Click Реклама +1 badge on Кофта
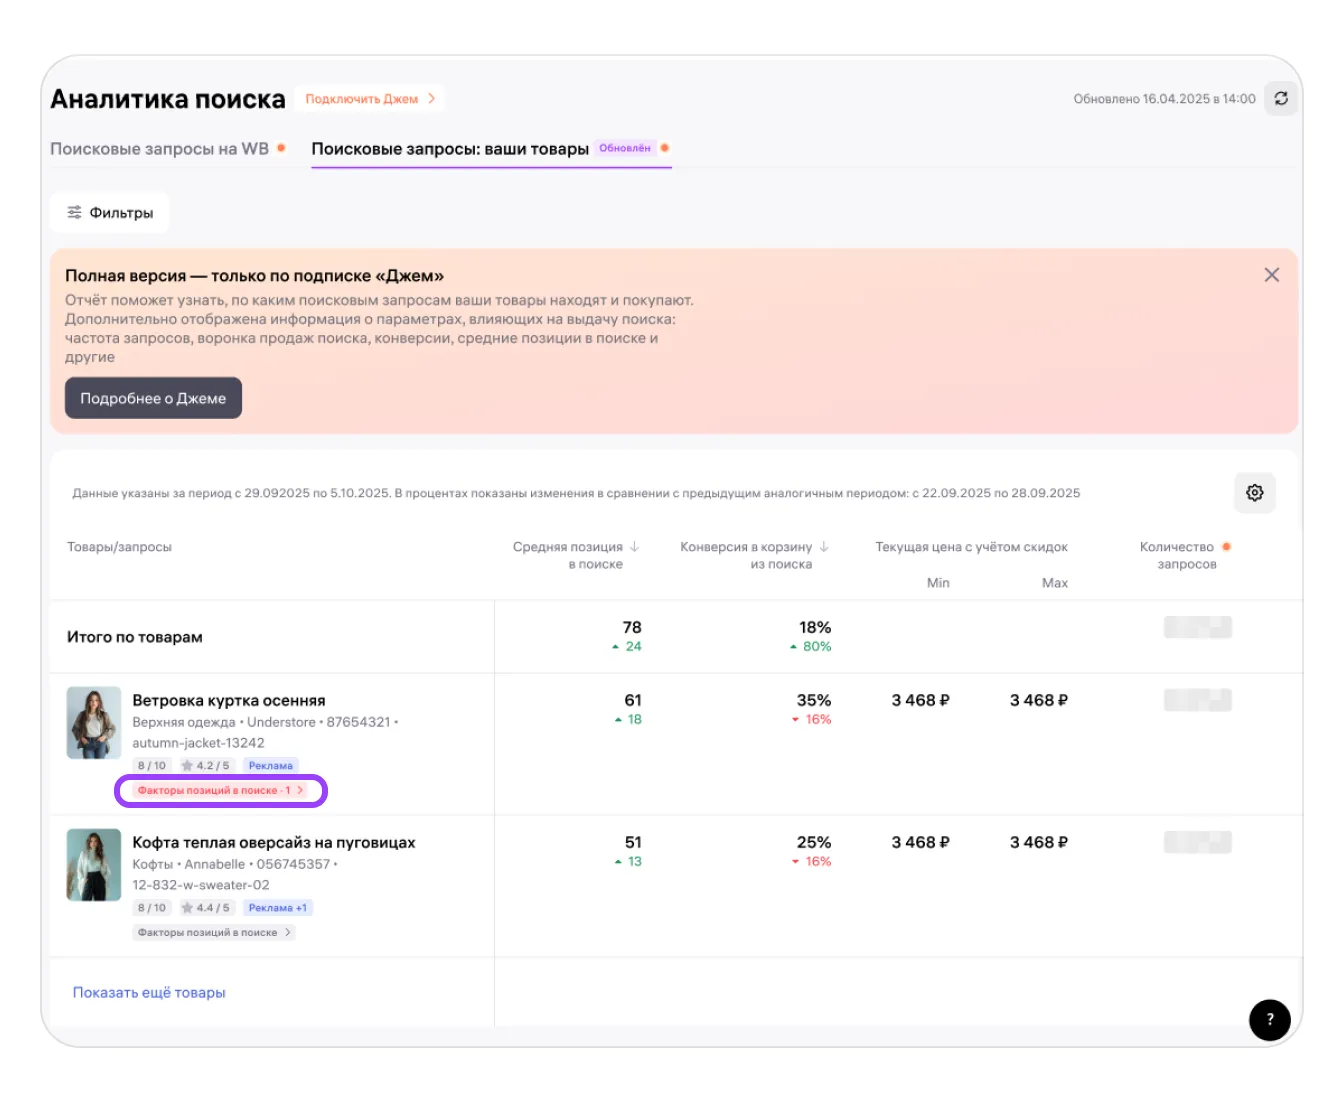Image resolution: width=1344 pixels, height=1102 pixels. point(277,908)
